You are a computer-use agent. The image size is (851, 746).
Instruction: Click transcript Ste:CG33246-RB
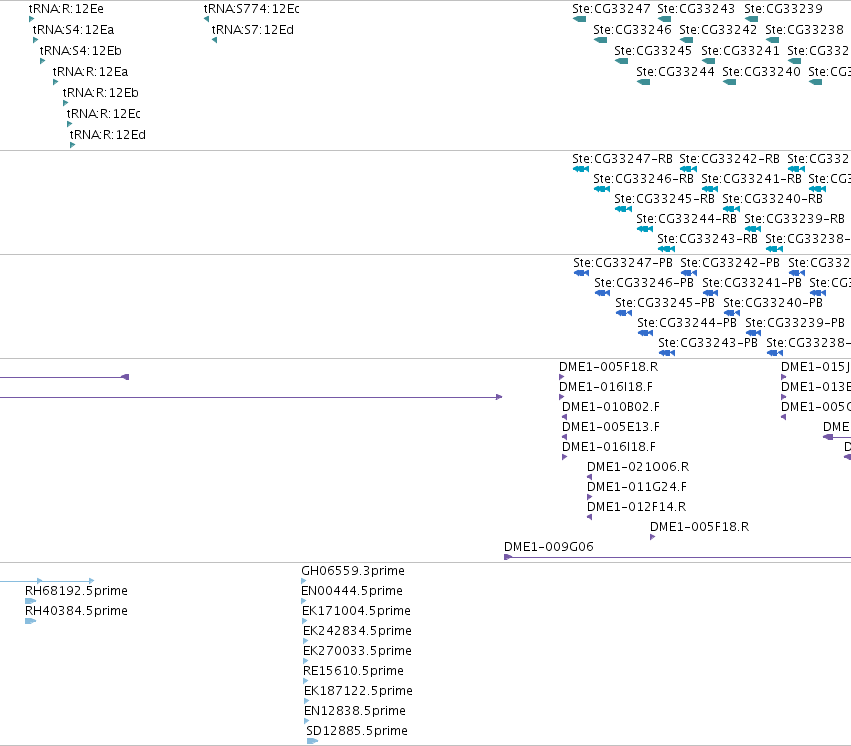(x=644, y=179)
